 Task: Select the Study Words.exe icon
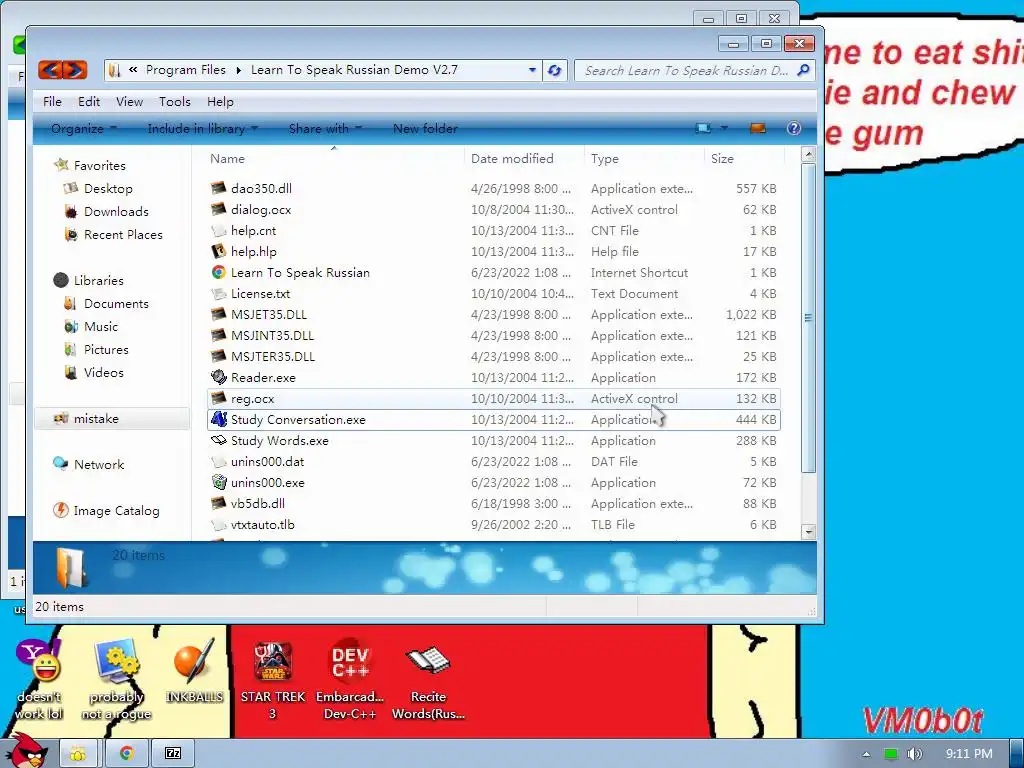(218, 440)
